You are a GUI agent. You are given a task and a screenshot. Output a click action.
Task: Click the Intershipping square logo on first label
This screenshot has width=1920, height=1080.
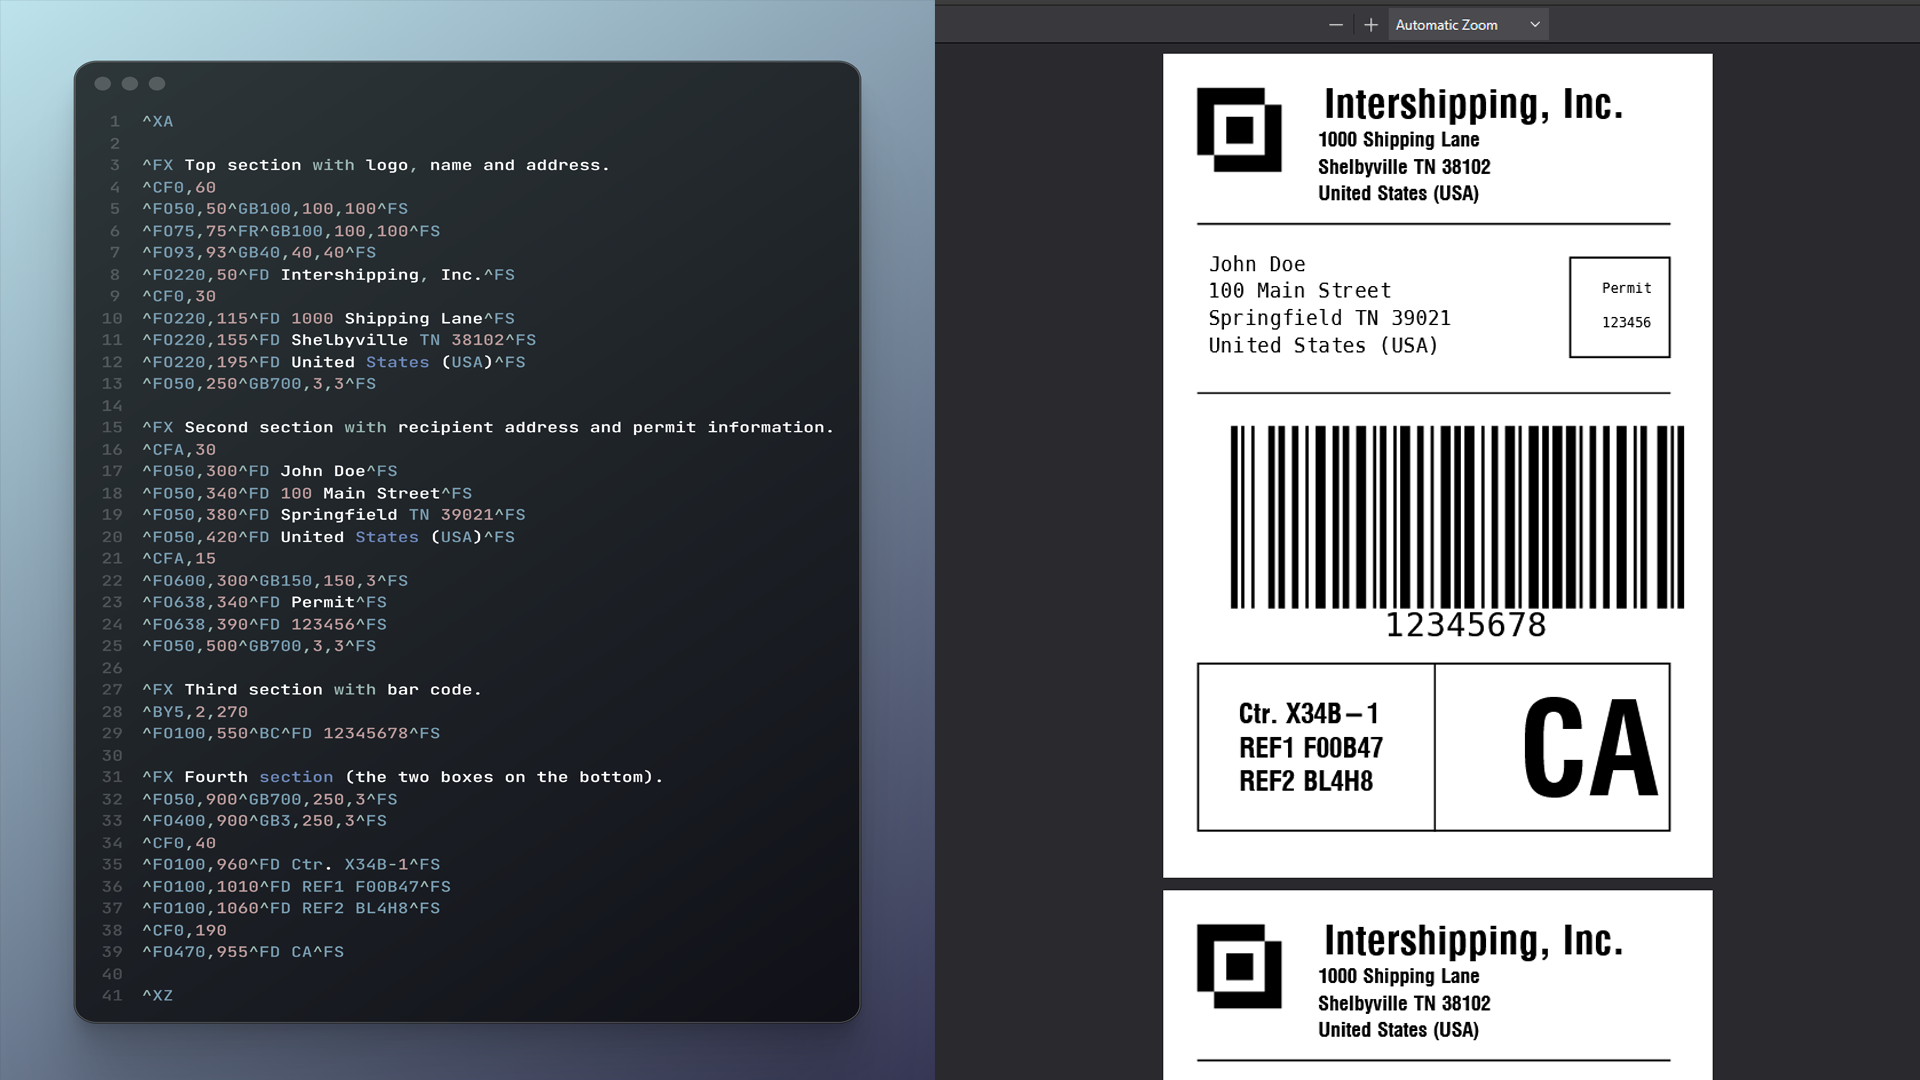pos(1239,130)
